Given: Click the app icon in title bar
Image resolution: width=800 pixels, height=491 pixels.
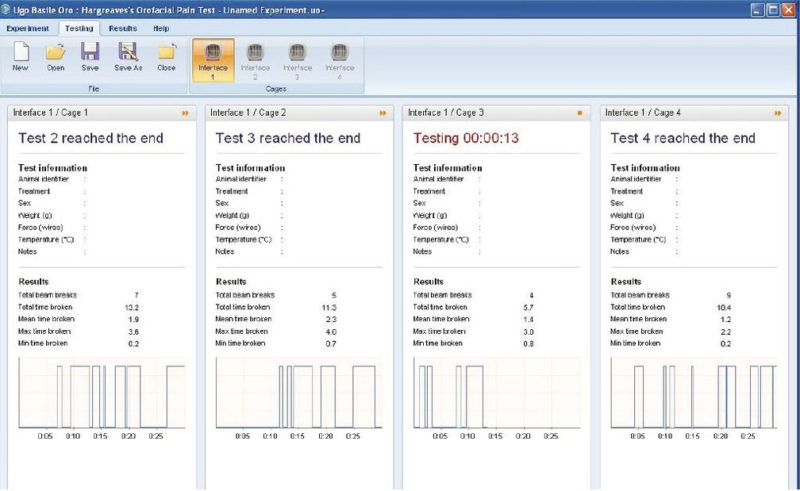Looking at the screenshot, I should coord(6,10).
